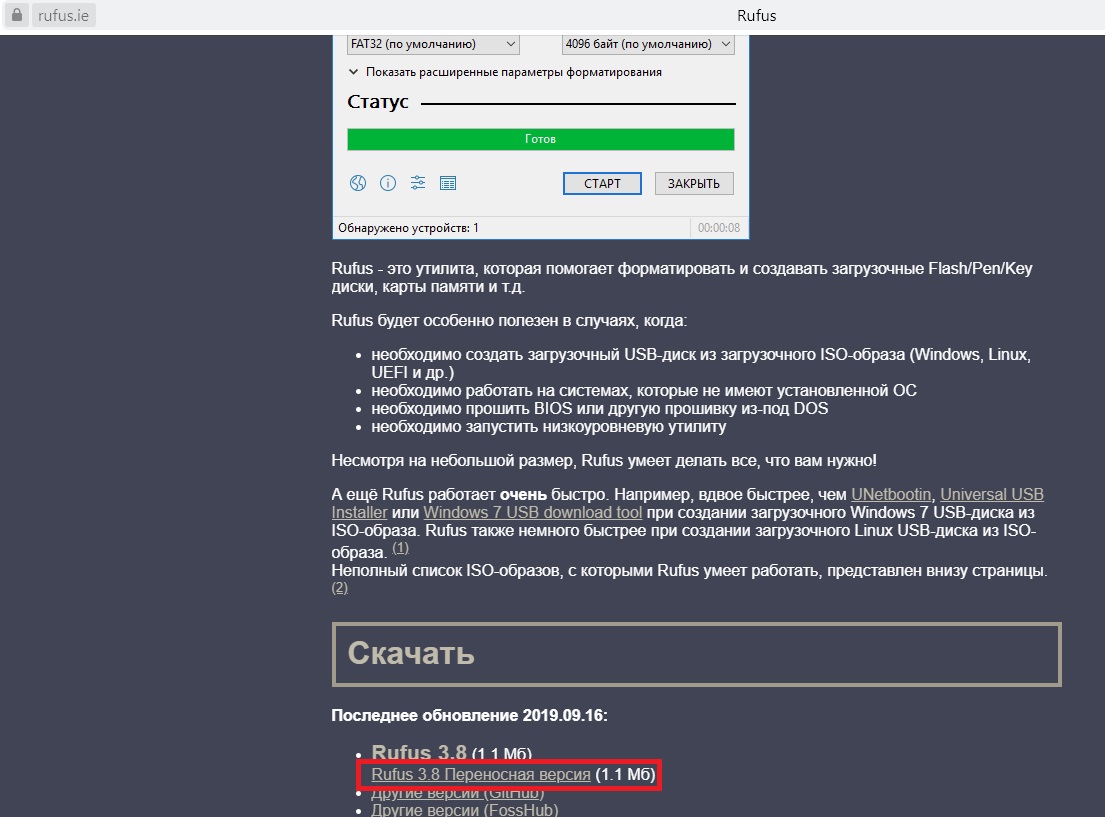
Task: Click the globe language icon in Rufus
Action: (358, 183)
